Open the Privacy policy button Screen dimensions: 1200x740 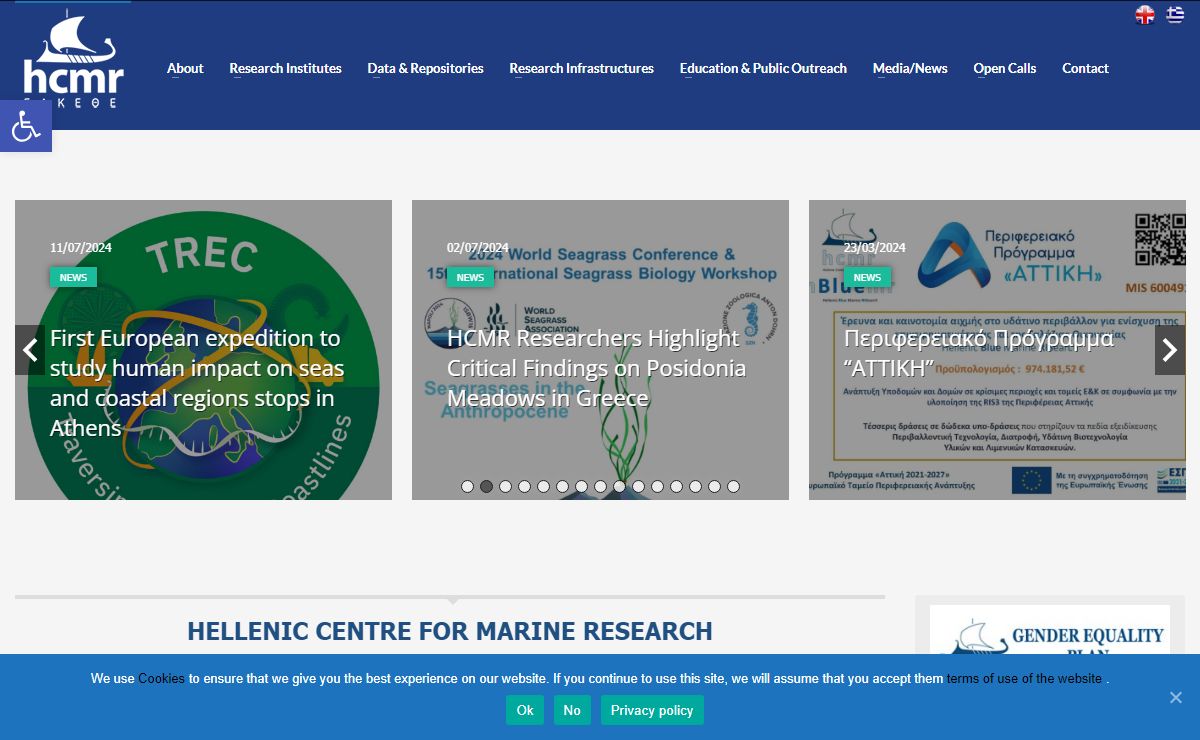[x=652, y=710]
